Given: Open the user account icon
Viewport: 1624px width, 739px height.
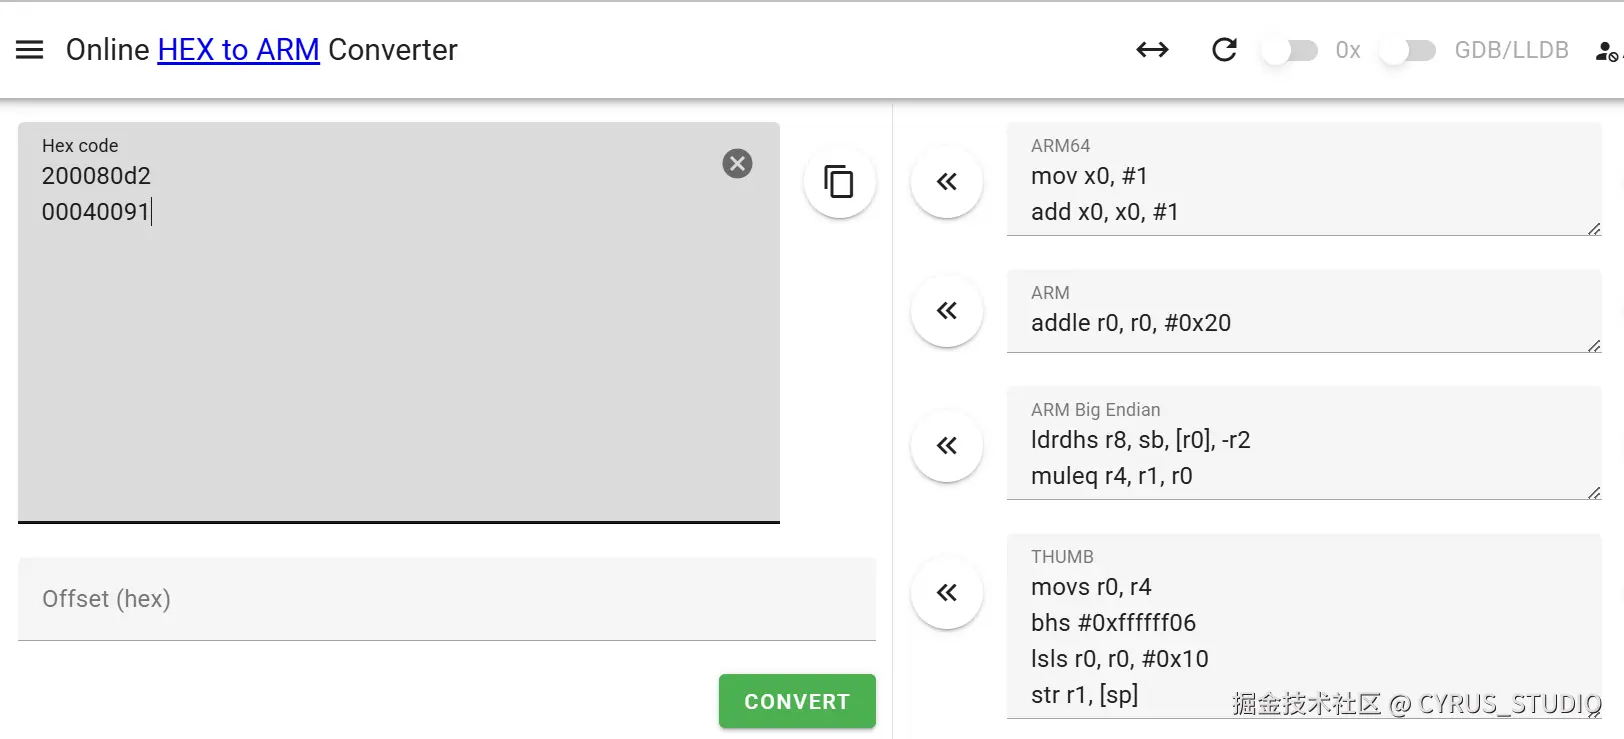Looking at the screenshot, I should pos(1606,51).
